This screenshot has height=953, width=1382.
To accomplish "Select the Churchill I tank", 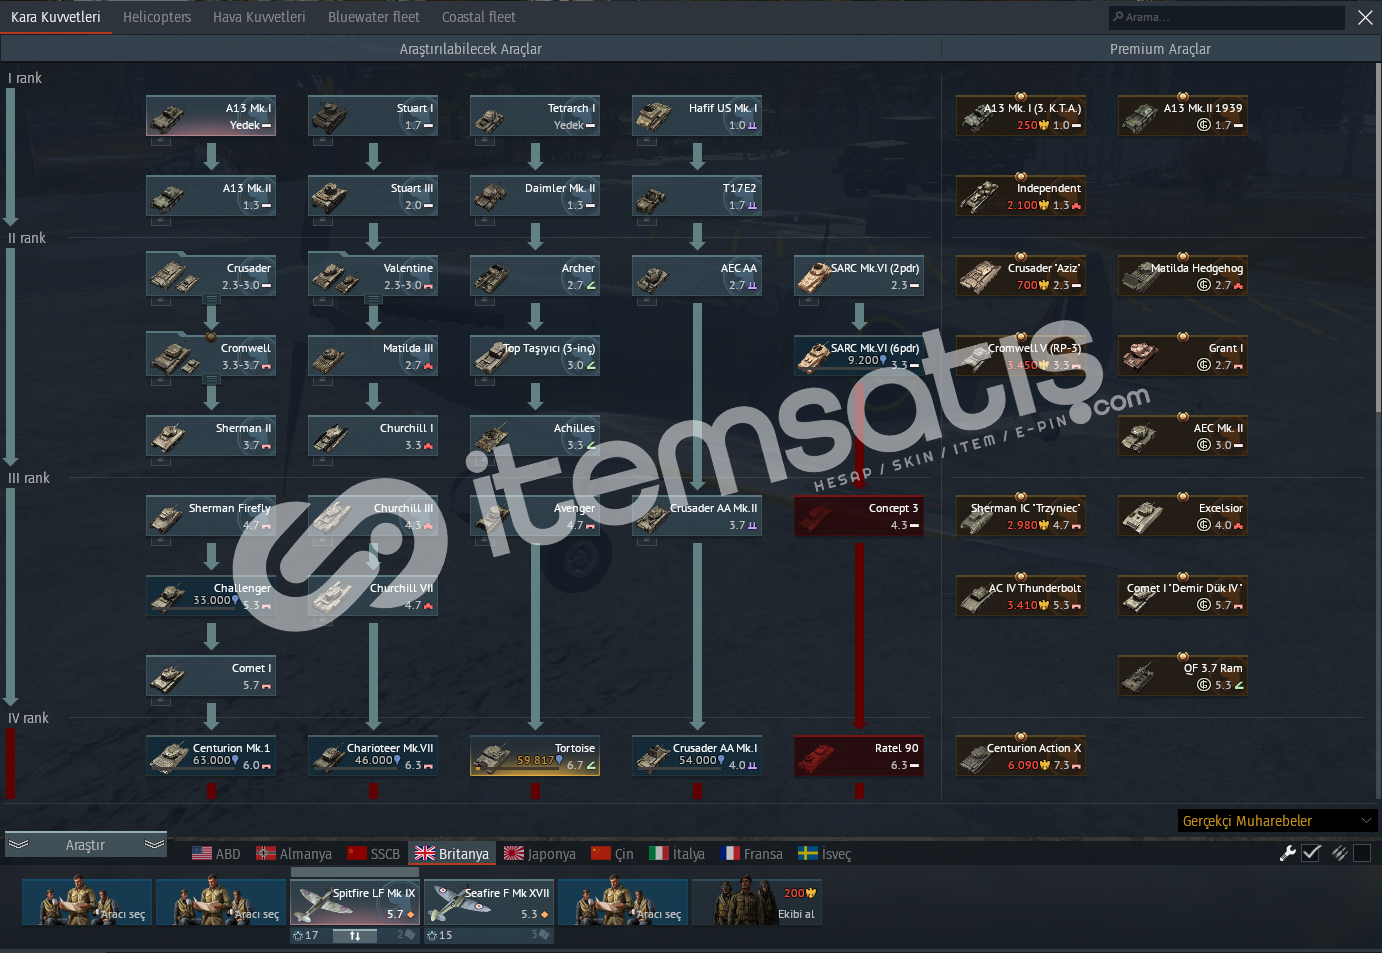I will [x=373, y=436].
